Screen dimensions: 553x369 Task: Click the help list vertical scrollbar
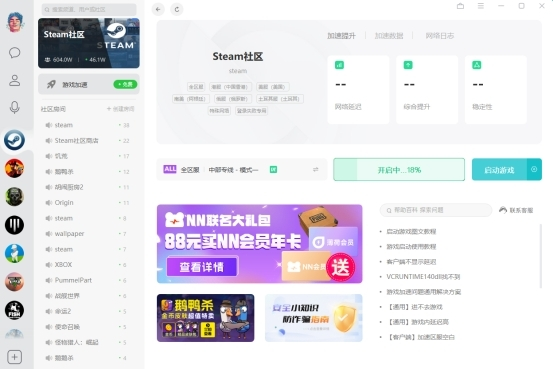click(x=541, y=256)
